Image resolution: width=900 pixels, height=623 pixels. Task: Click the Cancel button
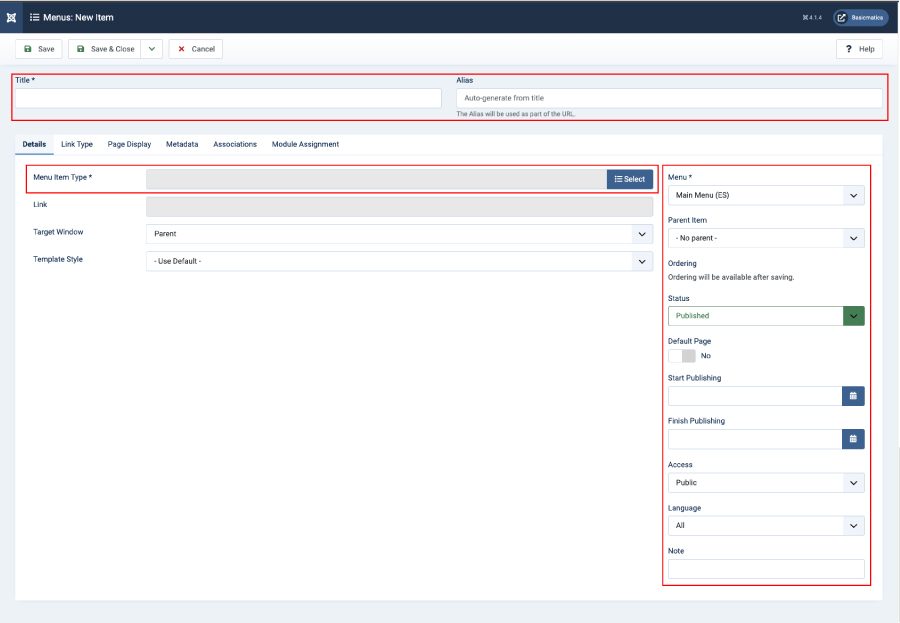(x=196, y=49)
